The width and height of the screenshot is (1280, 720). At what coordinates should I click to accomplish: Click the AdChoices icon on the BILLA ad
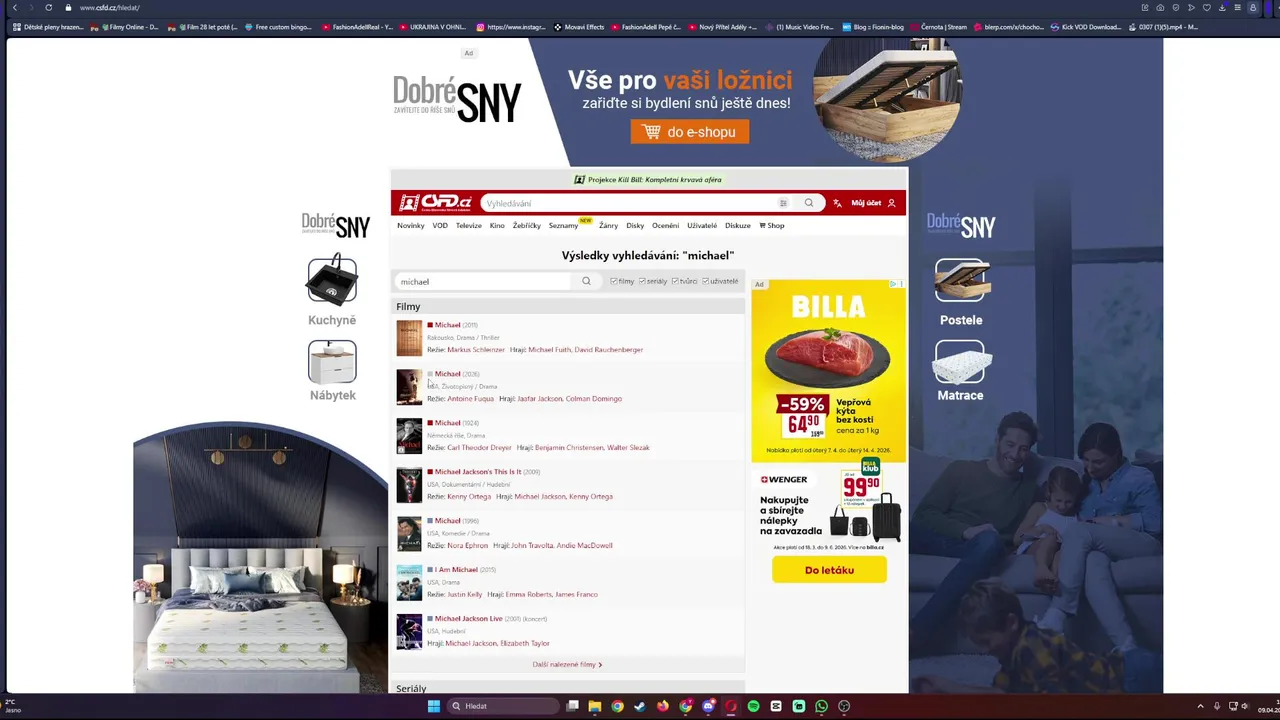893,284
